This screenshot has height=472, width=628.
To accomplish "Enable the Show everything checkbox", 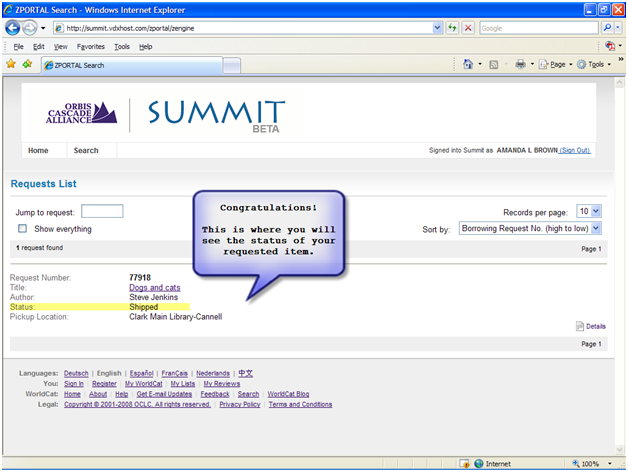I will (21, 228).
